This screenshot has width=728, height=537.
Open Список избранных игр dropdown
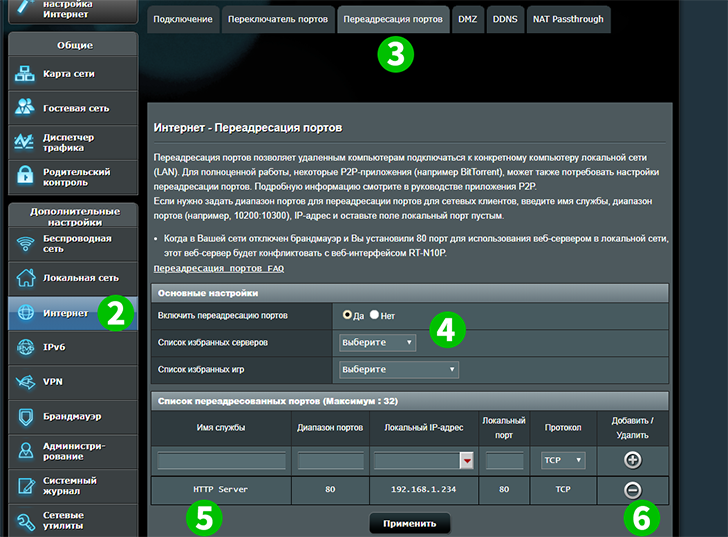click(x=399, y=369)
